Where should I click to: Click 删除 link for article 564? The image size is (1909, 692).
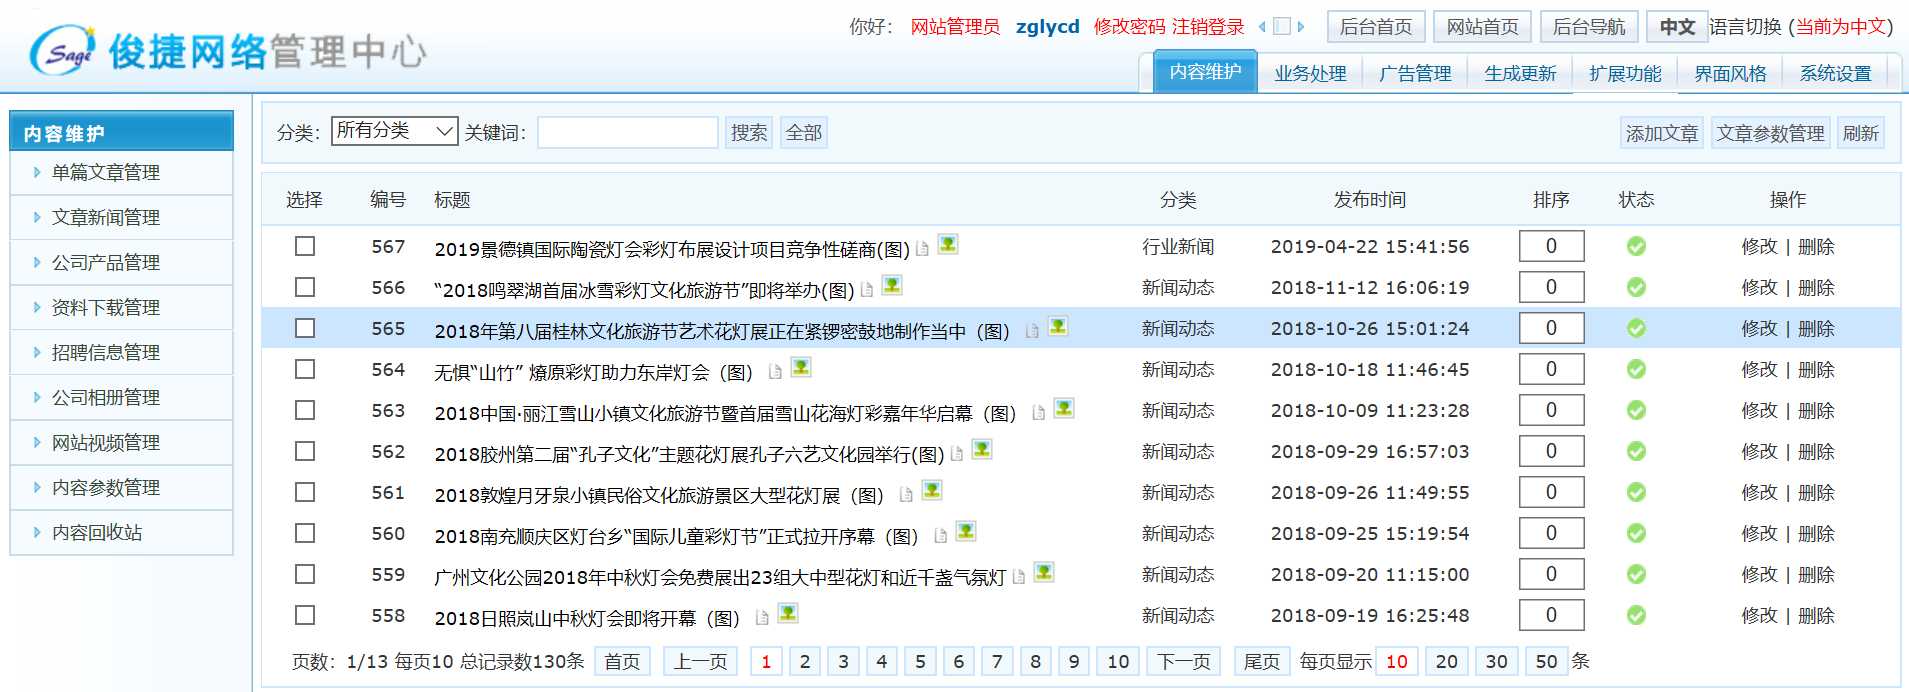point(1816,369)
